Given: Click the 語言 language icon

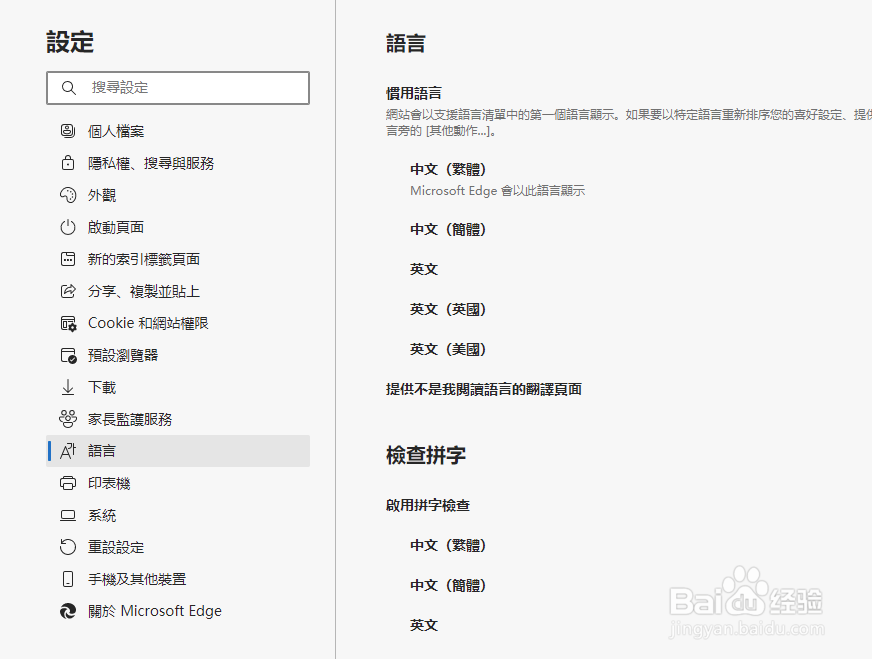Looking at the screenshot, I should (x=68, y=451).
